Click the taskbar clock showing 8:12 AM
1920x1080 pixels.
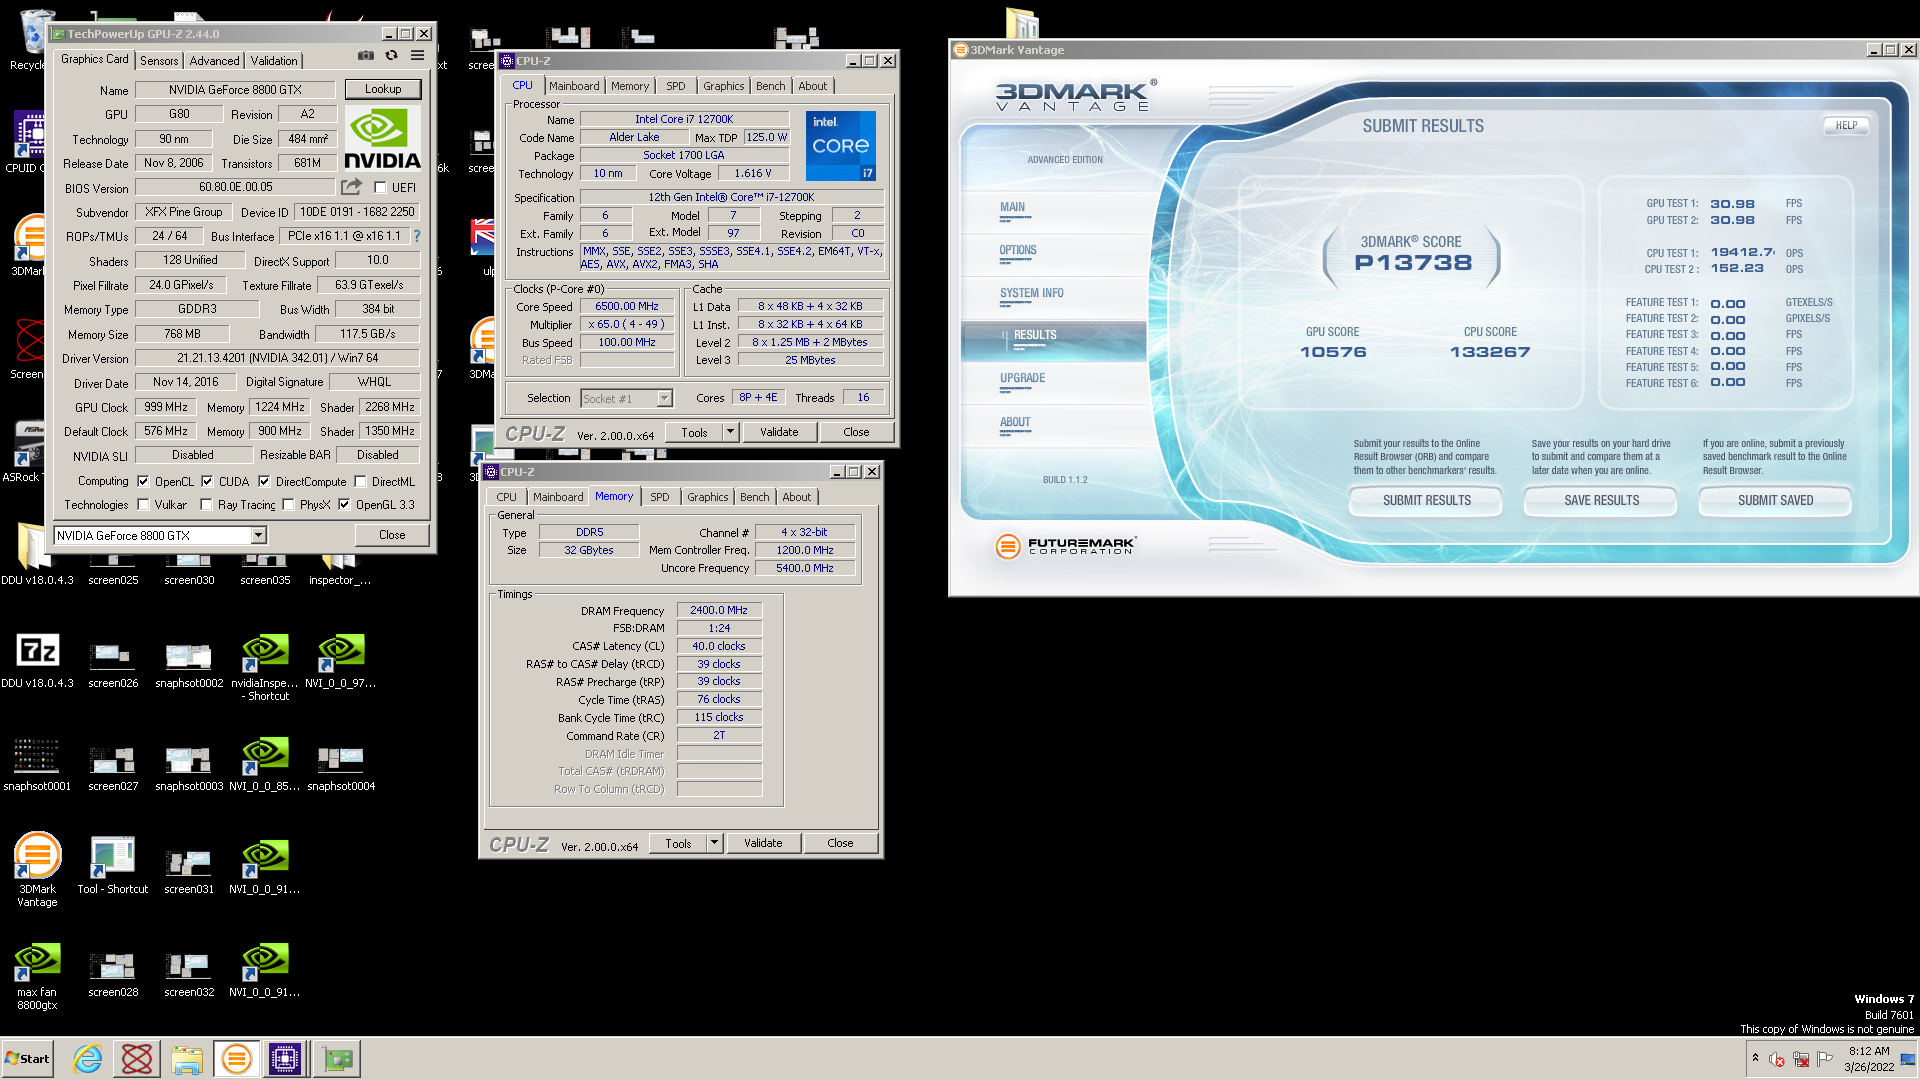click(1869, 1059)
